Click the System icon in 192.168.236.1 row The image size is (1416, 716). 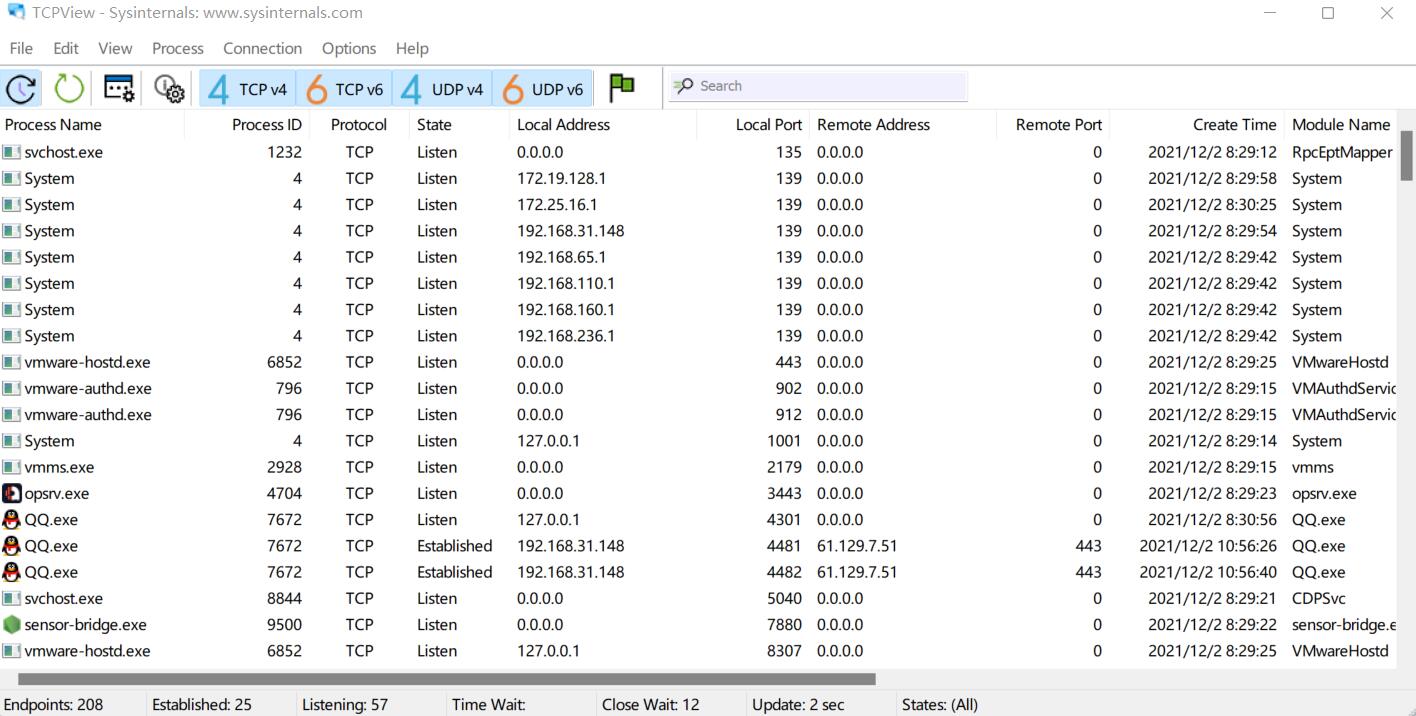[11, 336]
